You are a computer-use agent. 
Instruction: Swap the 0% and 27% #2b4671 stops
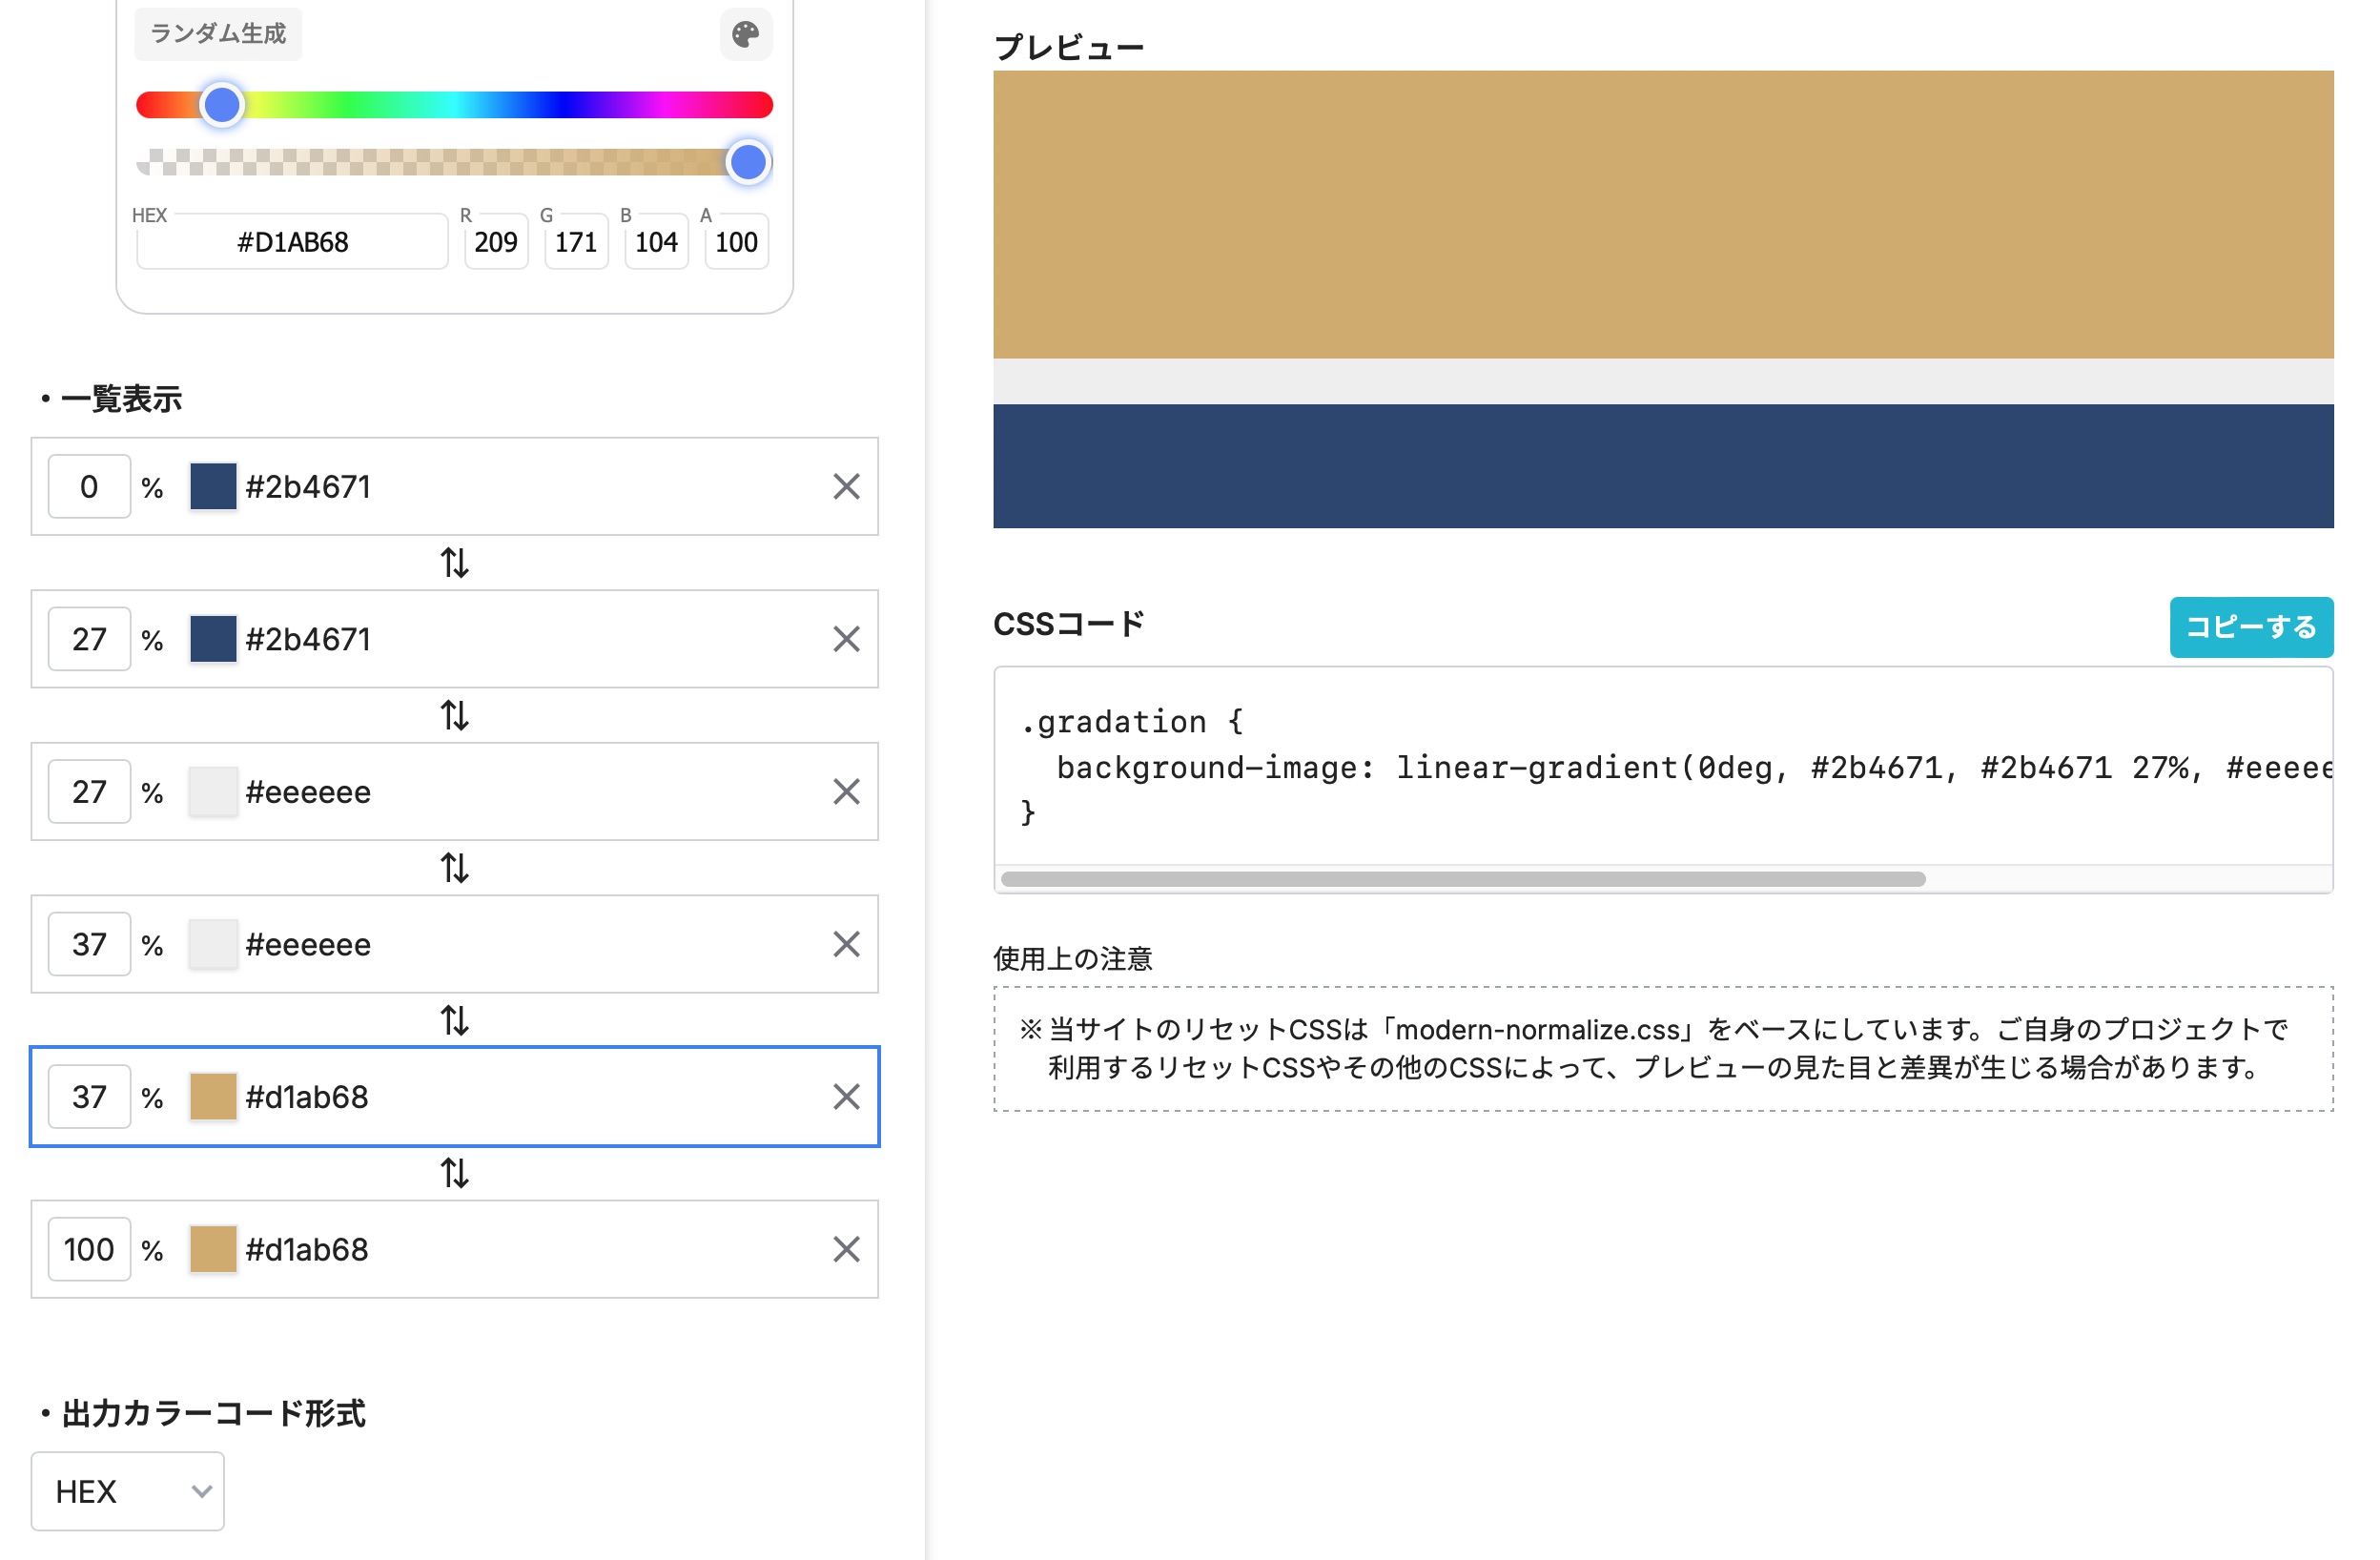[455, 563]
